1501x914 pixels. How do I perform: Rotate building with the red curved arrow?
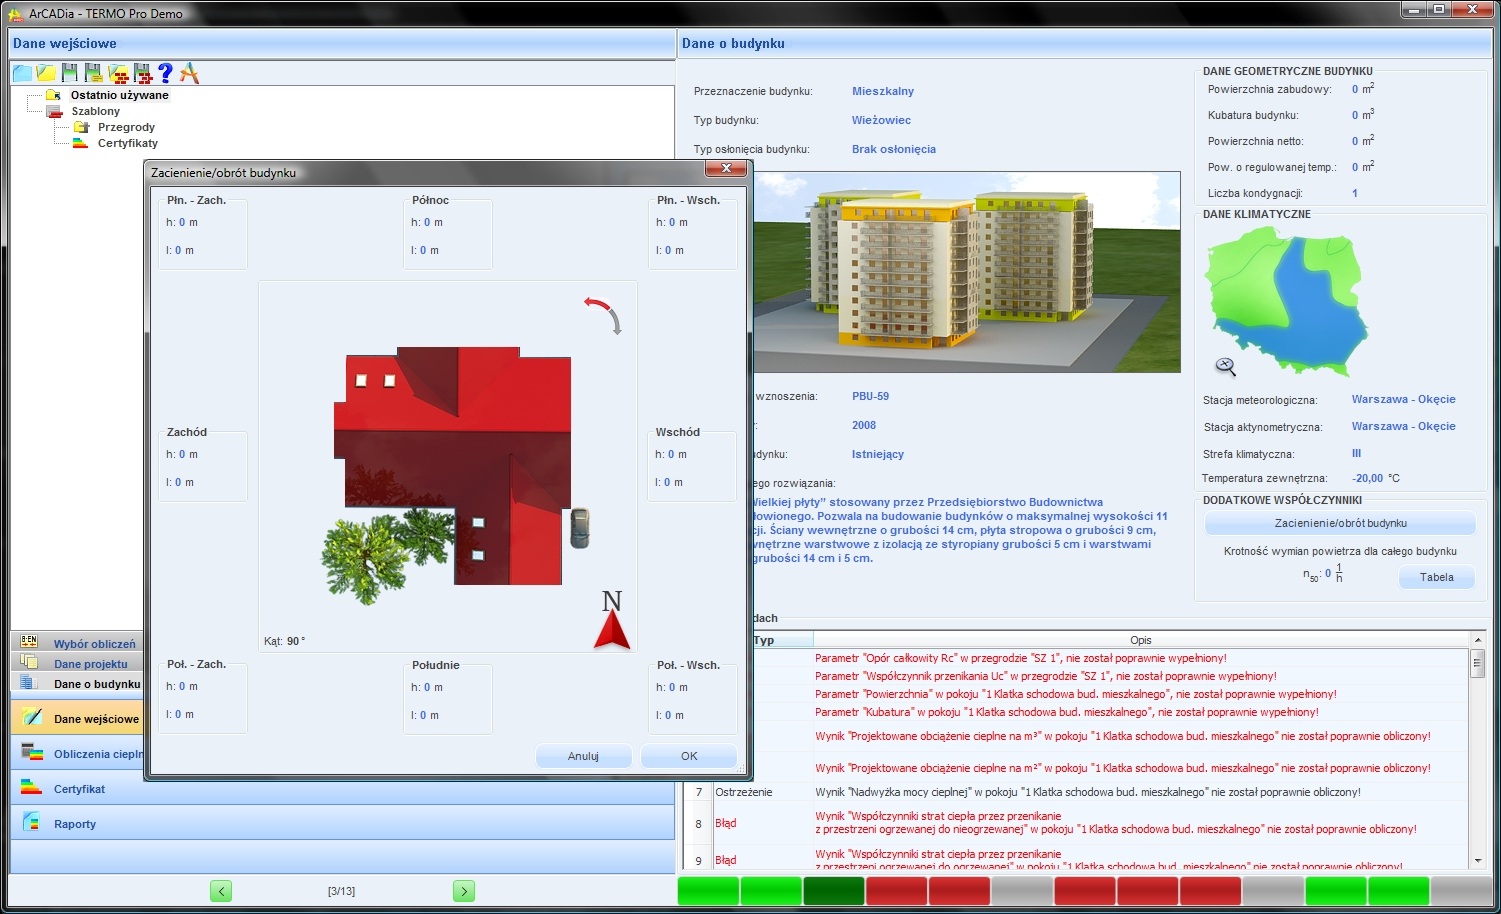click(x=604, y=314)
